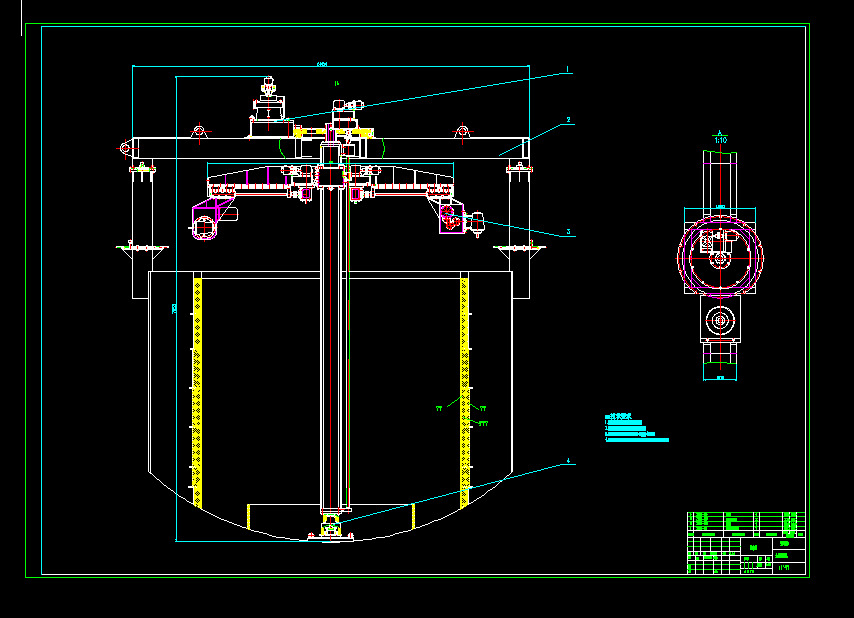Click the red lifting lug at beam's left end

pos(125,148)
